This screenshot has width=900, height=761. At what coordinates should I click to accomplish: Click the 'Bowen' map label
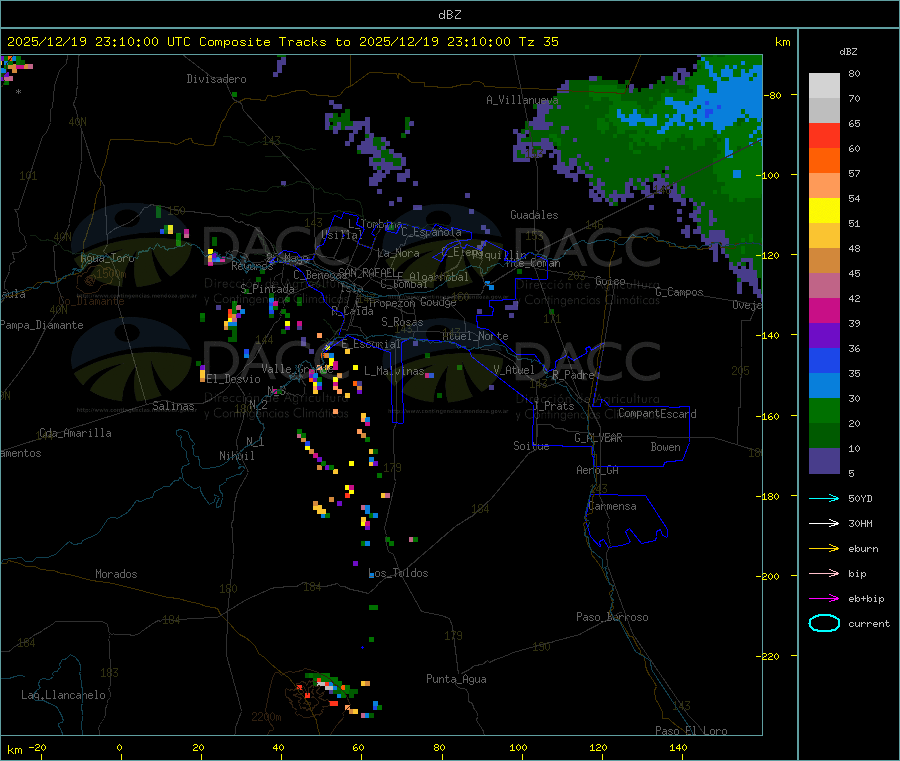[665, 447]
